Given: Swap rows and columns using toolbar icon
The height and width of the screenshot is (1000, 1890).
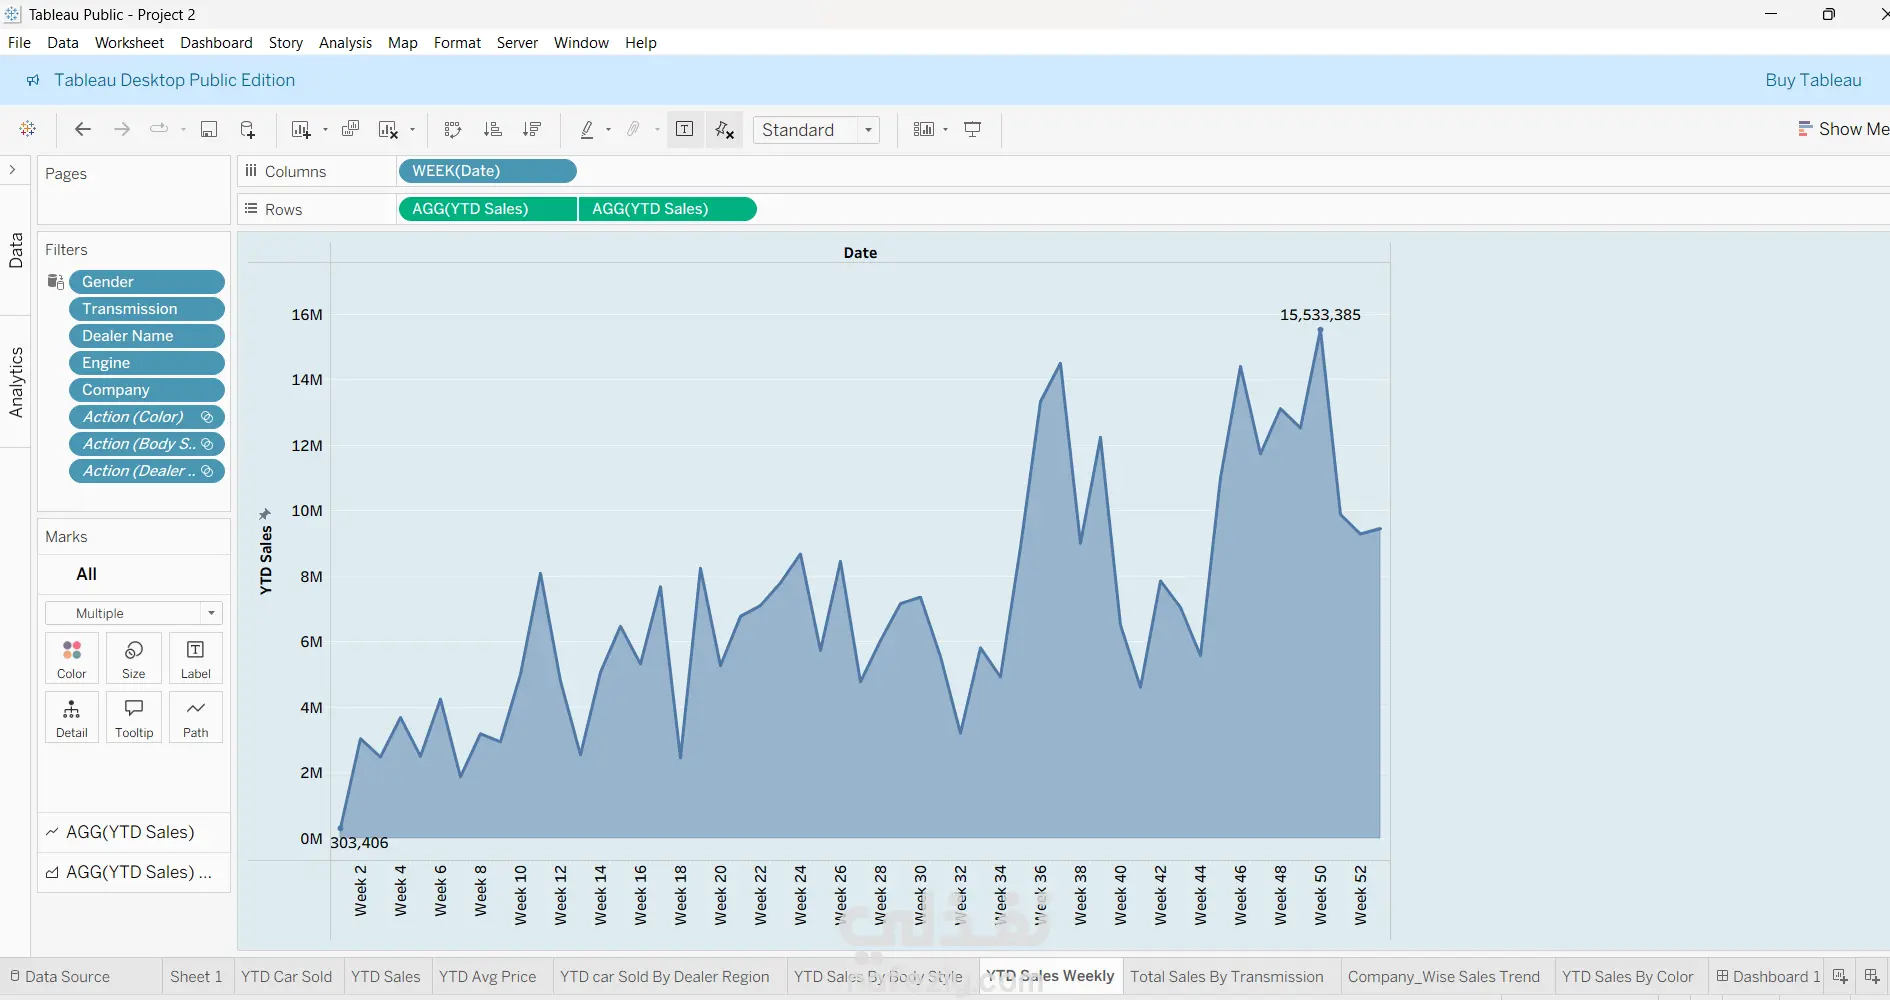Looking at the screenshot, I should pos(453,130).
